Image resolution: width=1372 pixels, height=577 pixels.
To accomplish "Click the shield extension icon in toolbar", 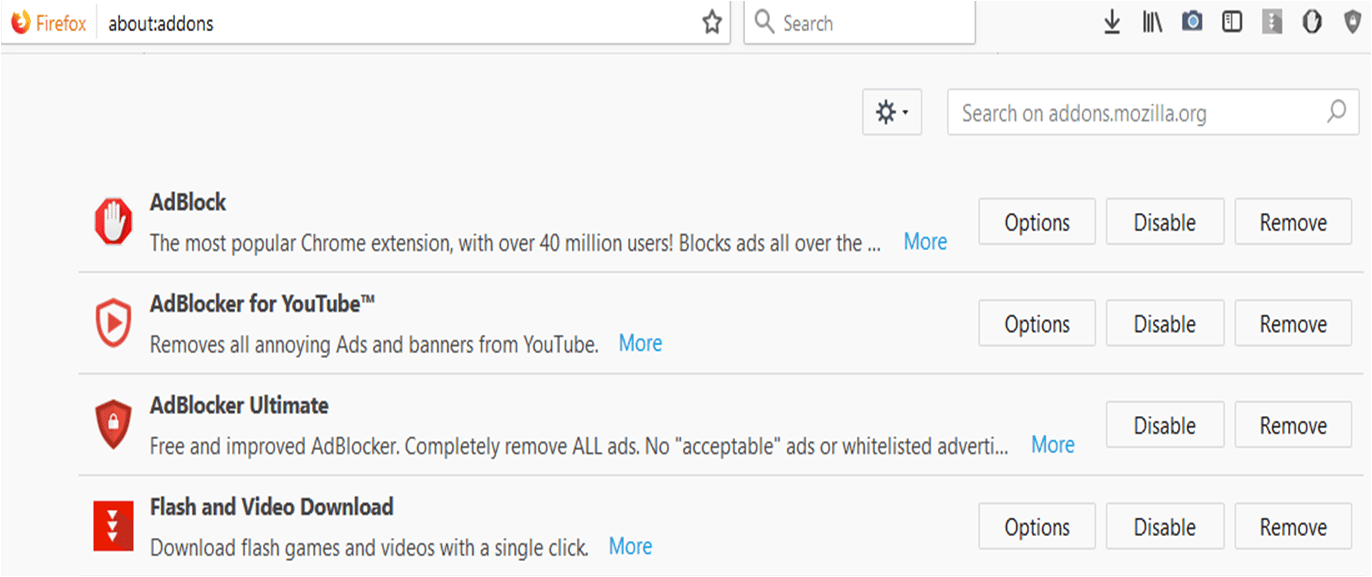I will (x=1352, y=21).
